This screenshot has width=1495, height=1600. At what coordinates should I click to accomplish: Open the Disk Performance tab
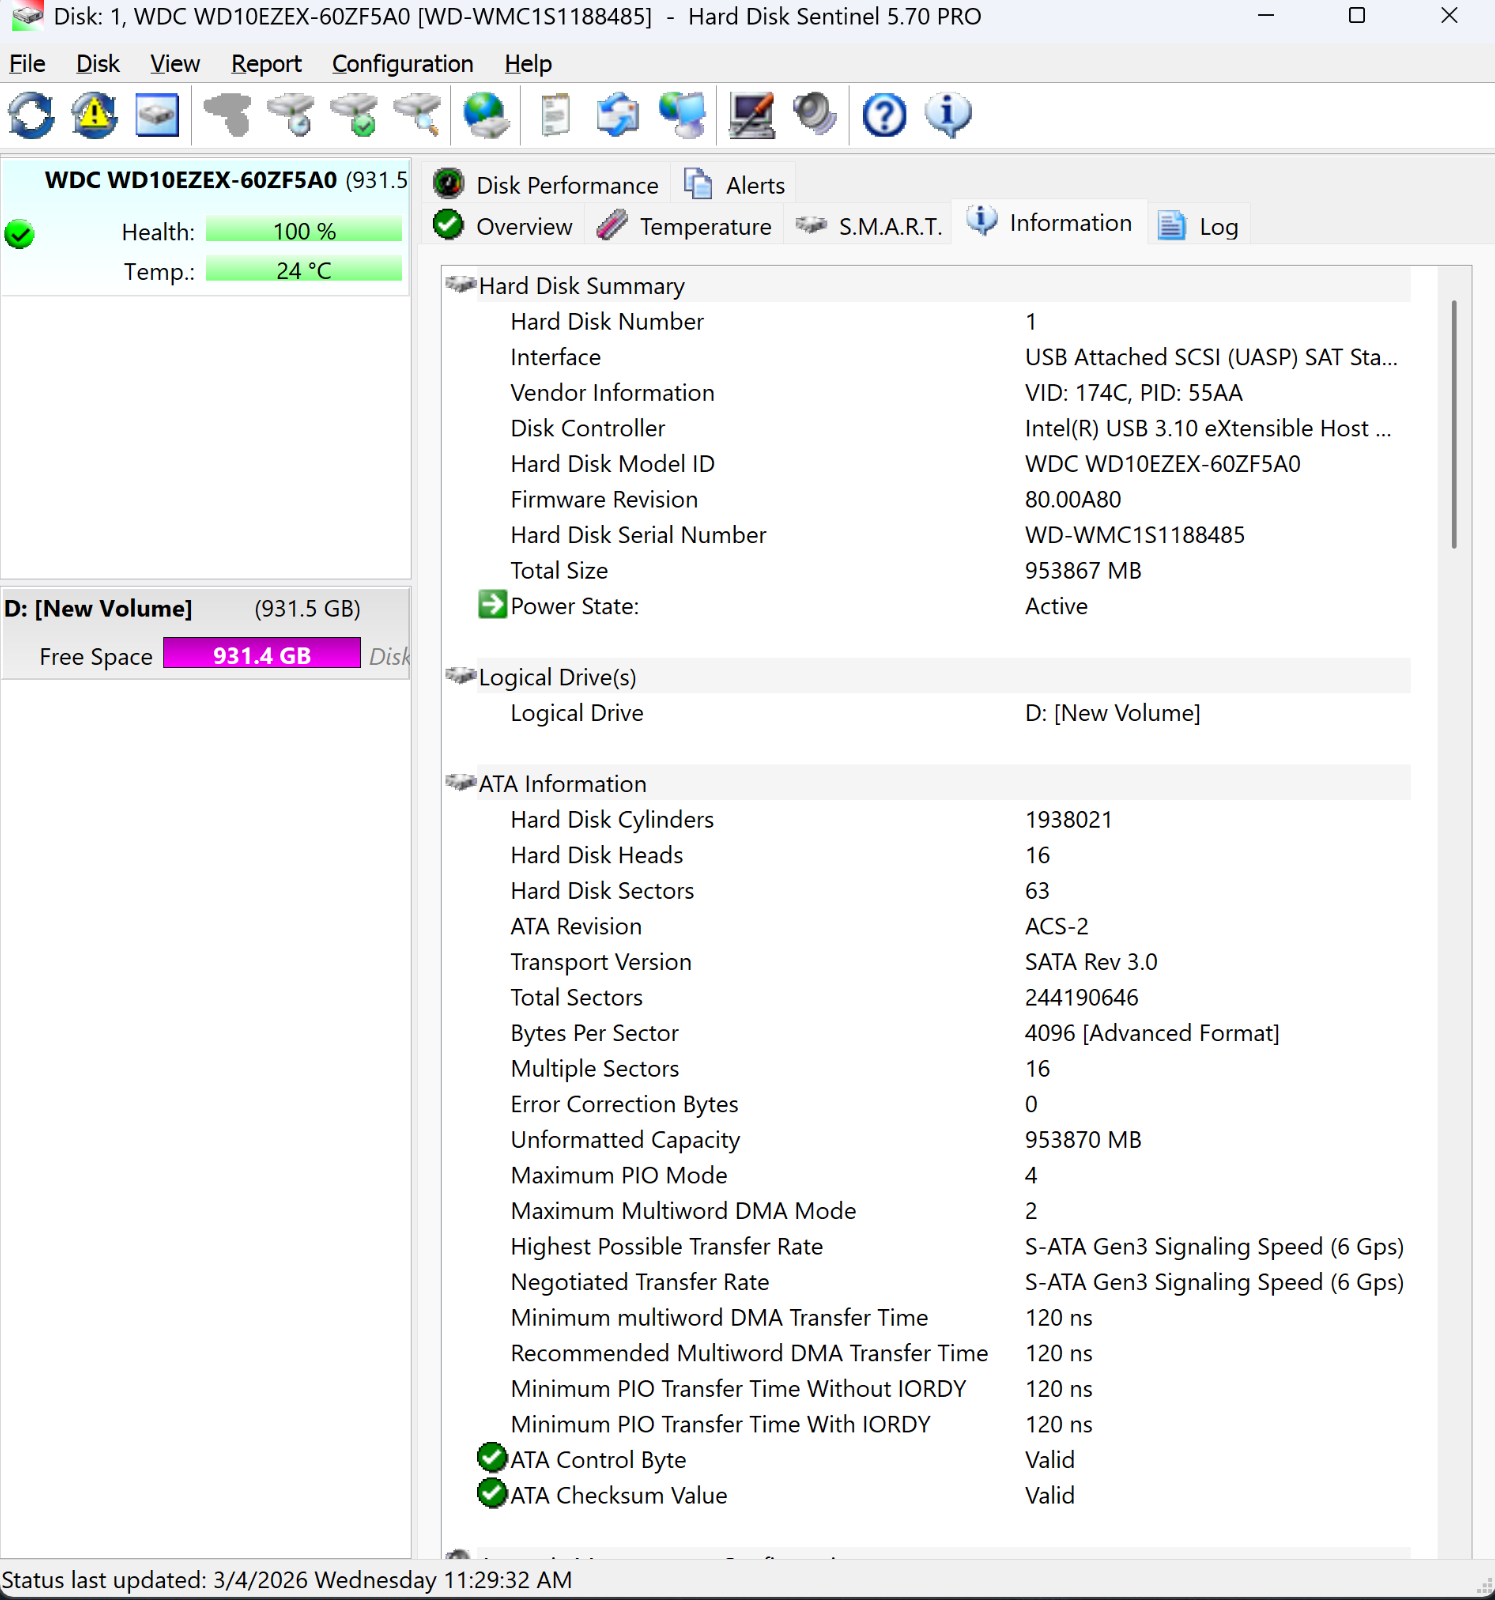(546, 184)
